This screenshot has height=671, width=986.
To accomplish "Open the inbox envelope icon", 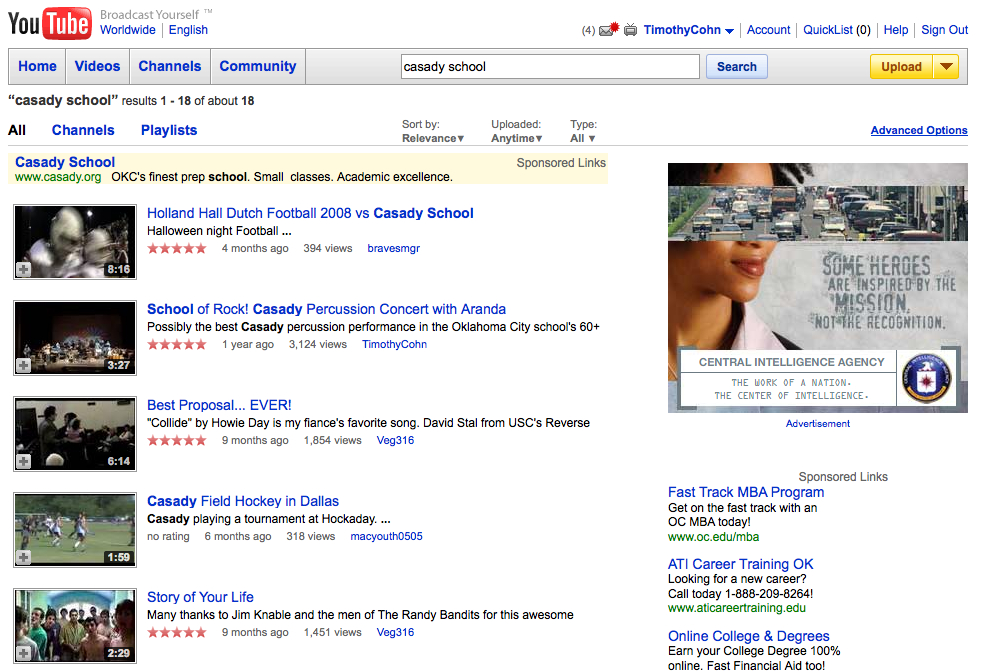I will click(x=607, y=30).
